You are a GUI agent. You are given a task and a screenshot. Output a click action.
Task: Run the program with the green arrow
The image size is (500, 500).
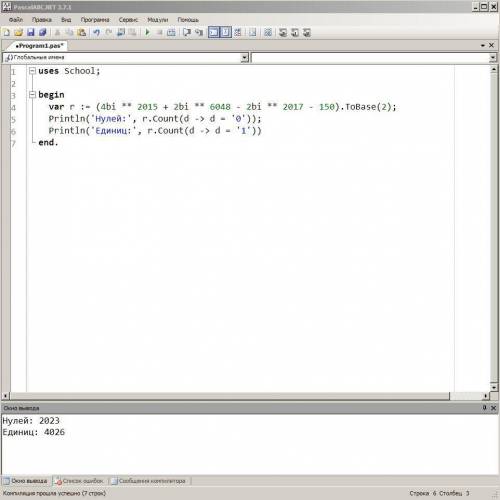147,32
